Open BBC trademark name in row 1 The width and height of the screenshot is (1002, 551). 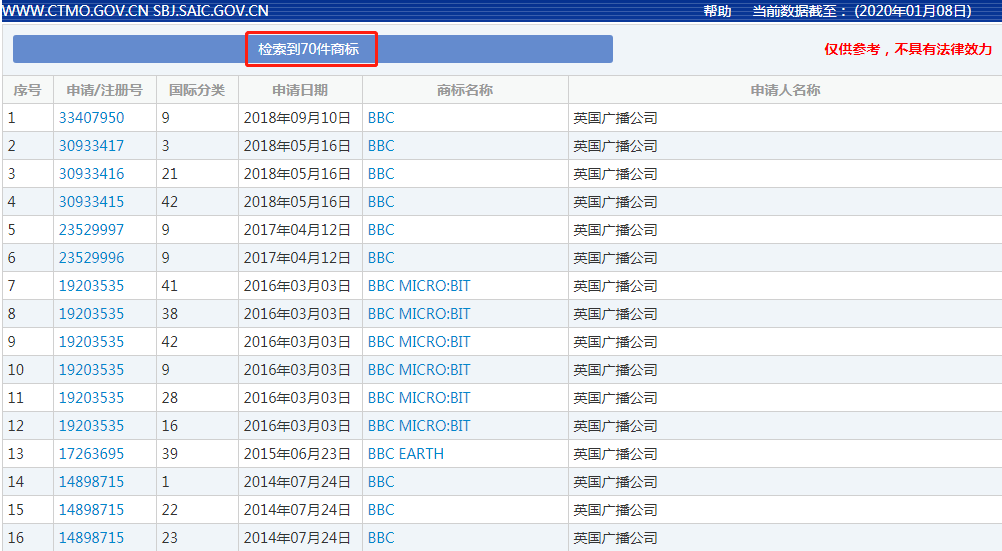tap(381, 118)
